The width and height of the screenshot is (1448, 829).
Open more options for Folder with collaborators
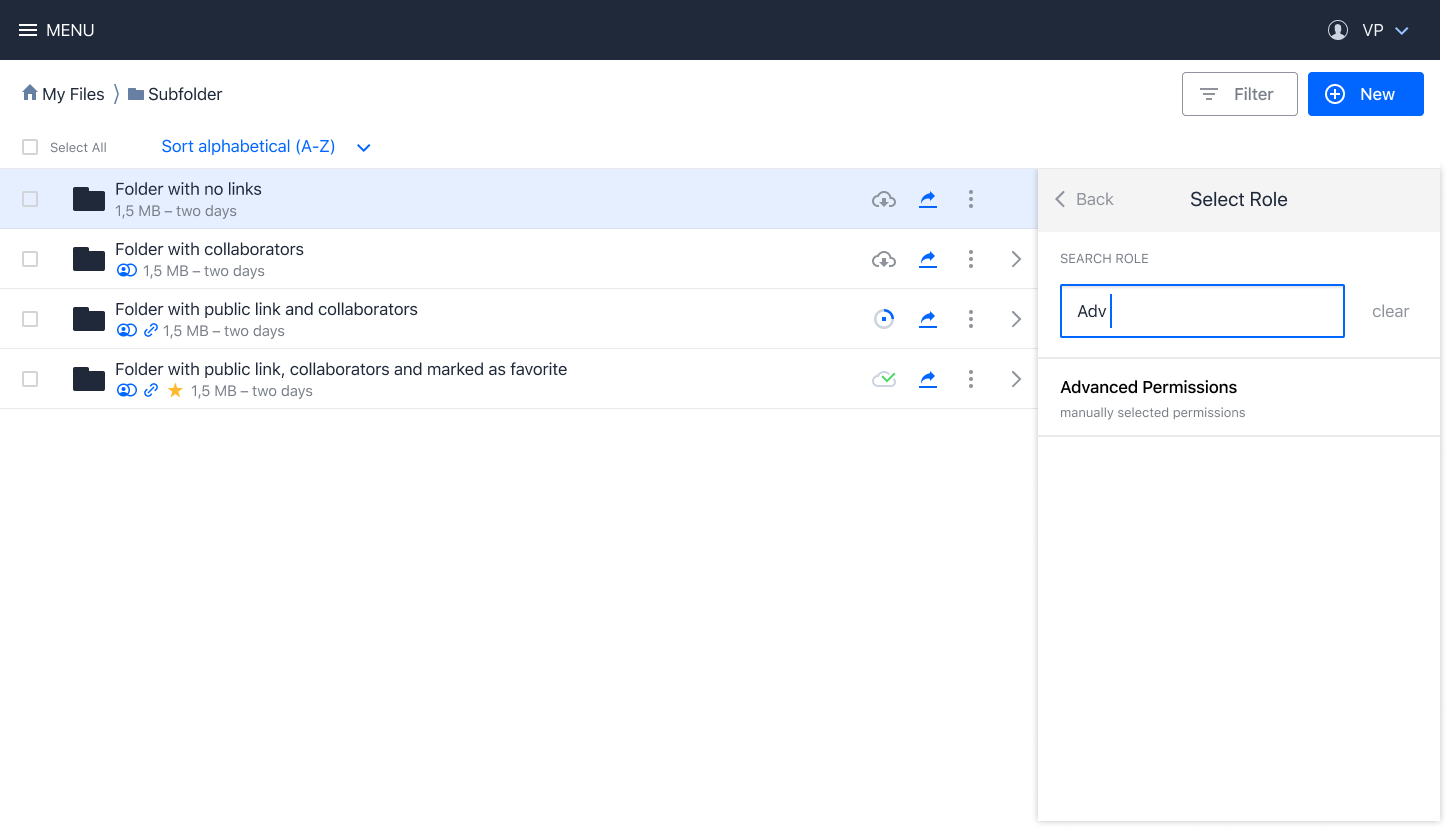pos(971,259)
